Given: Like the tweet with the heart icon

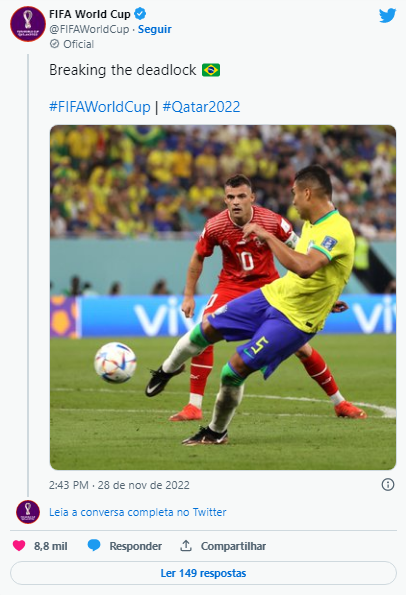Looking at the screenshot, I should [x=19, y=546].
